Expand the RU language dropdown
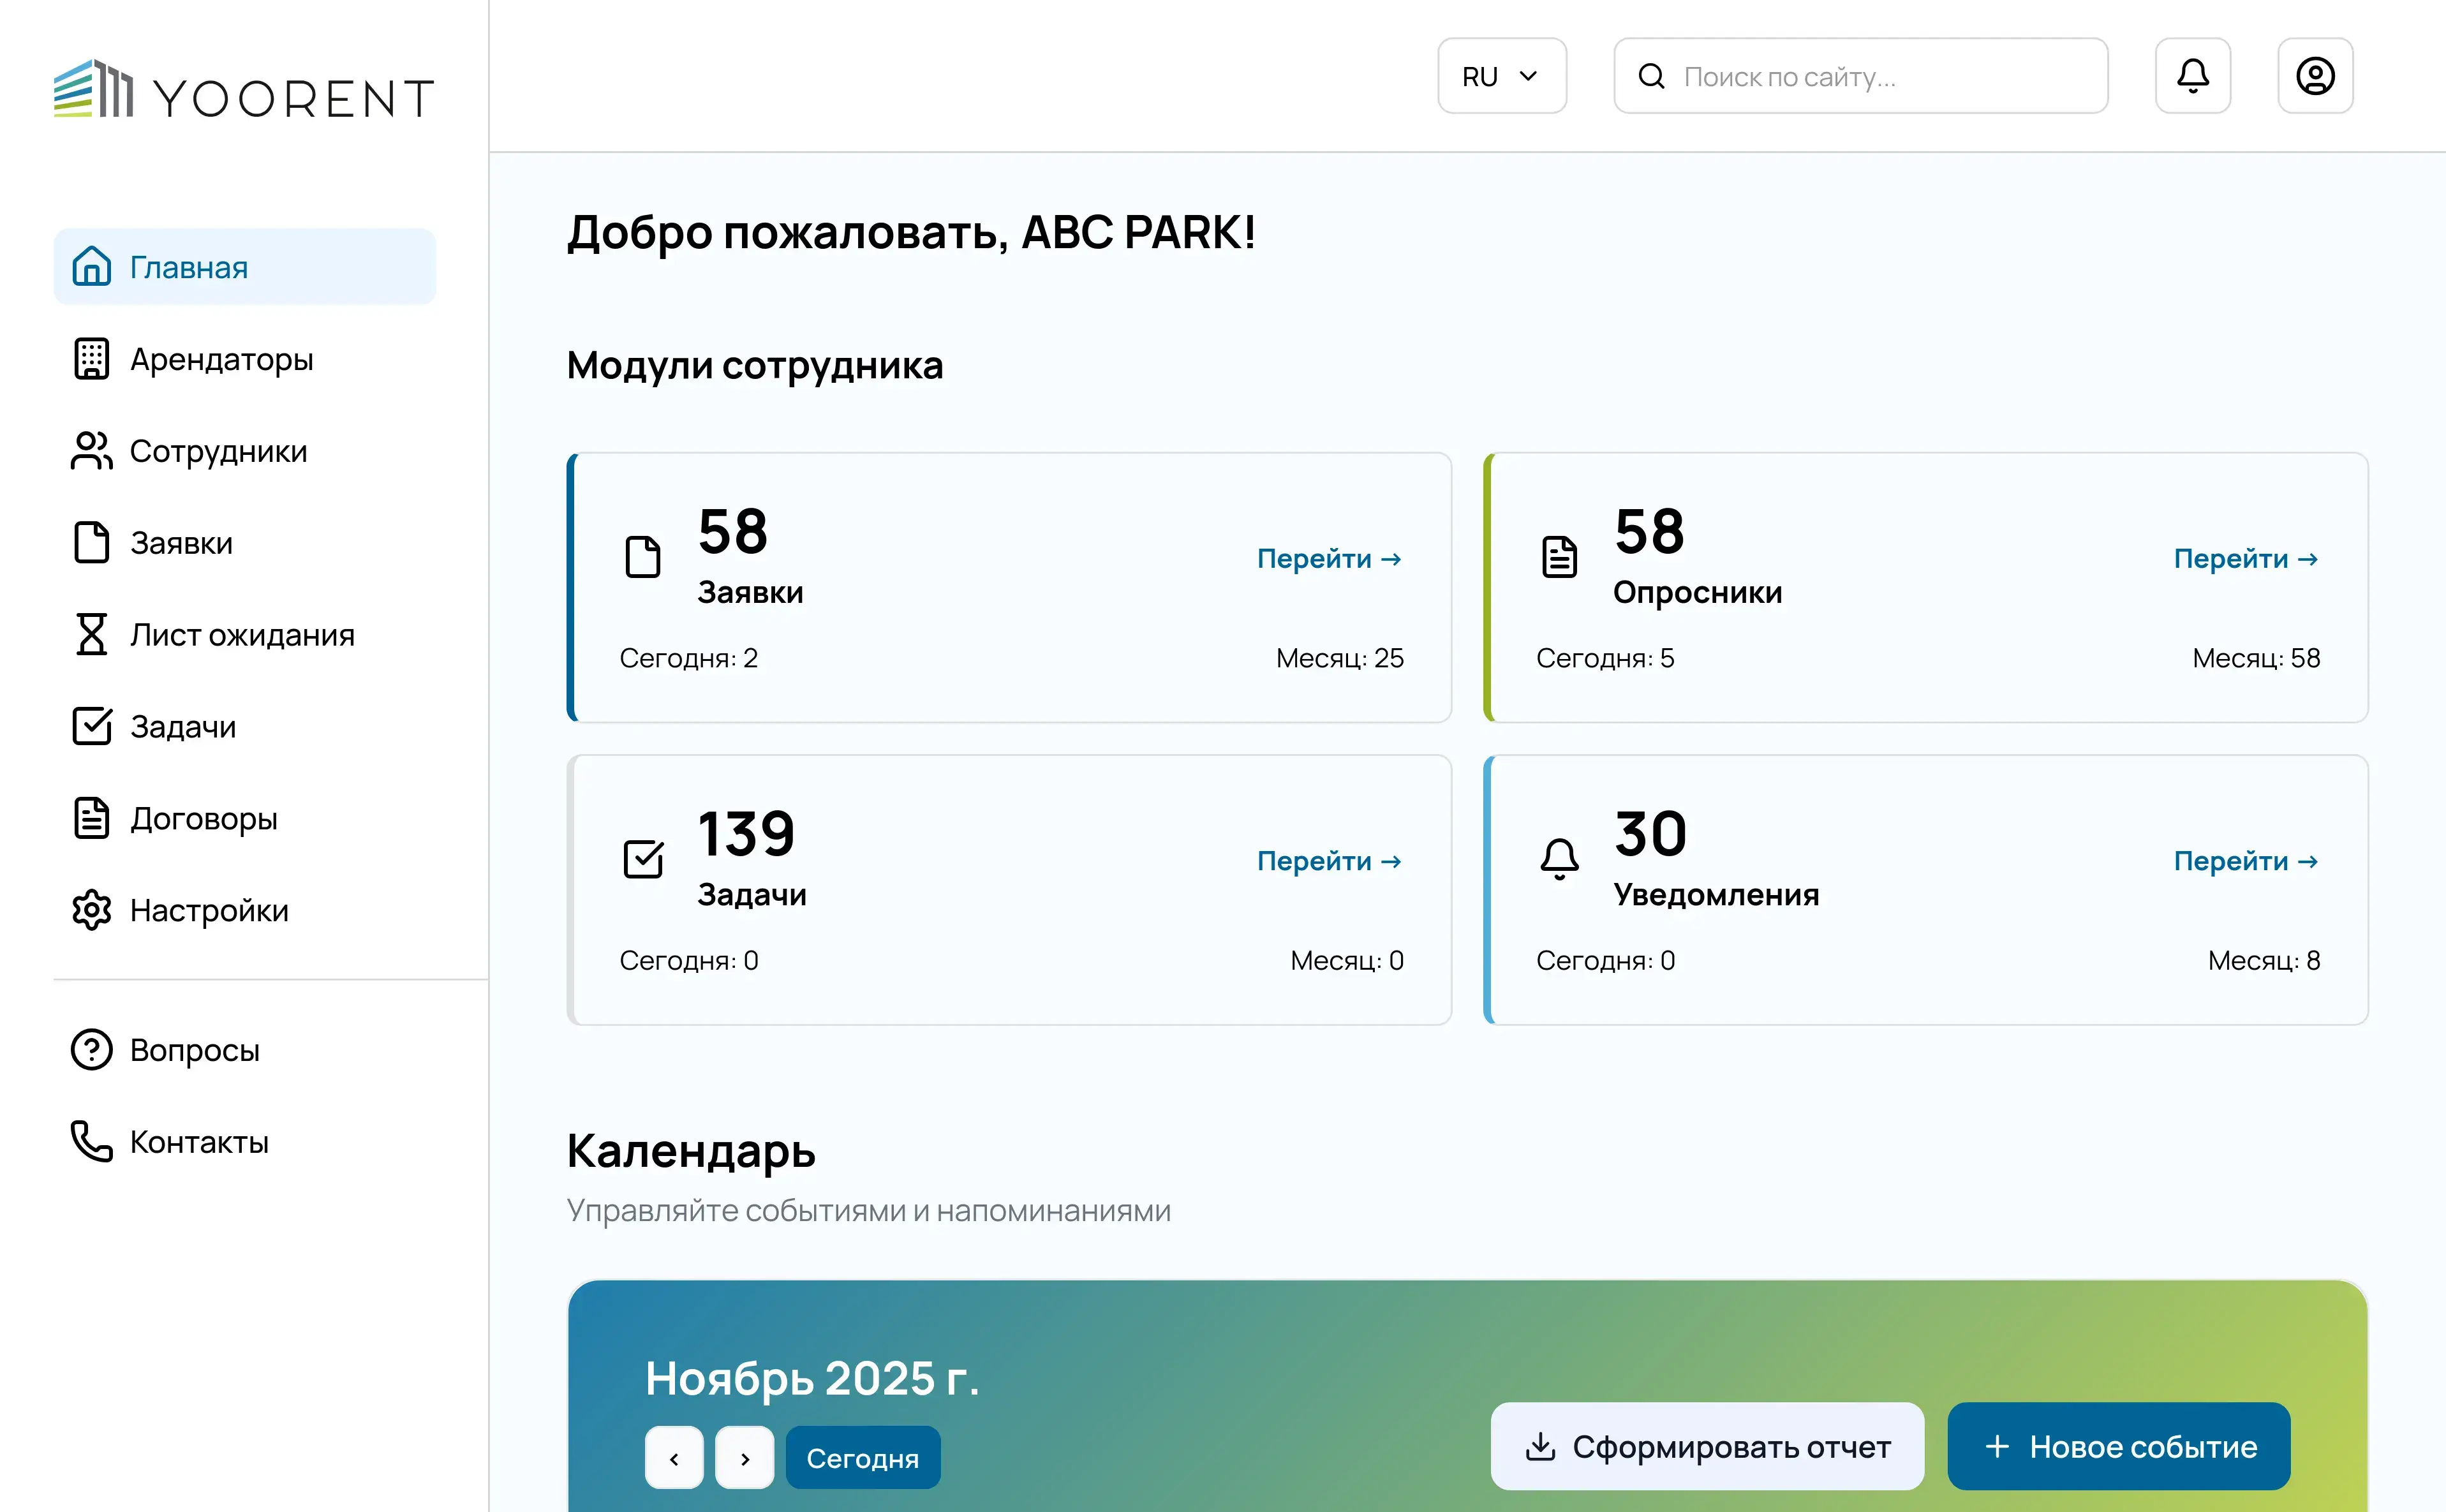The image size is (2446, 1512). [1501, 76]
